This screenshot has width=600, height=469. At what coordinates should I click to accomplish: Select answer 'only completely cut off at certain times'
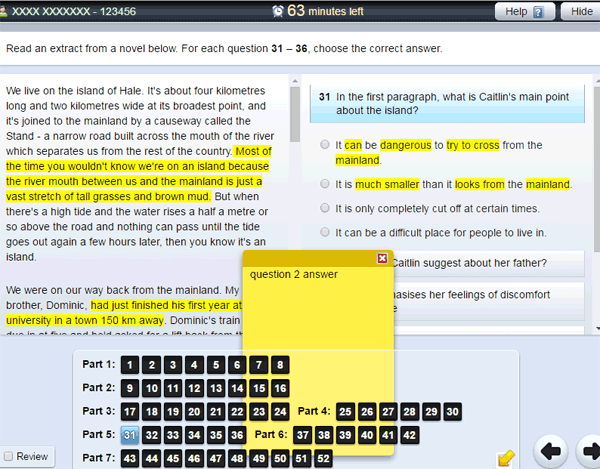point(325,208)
